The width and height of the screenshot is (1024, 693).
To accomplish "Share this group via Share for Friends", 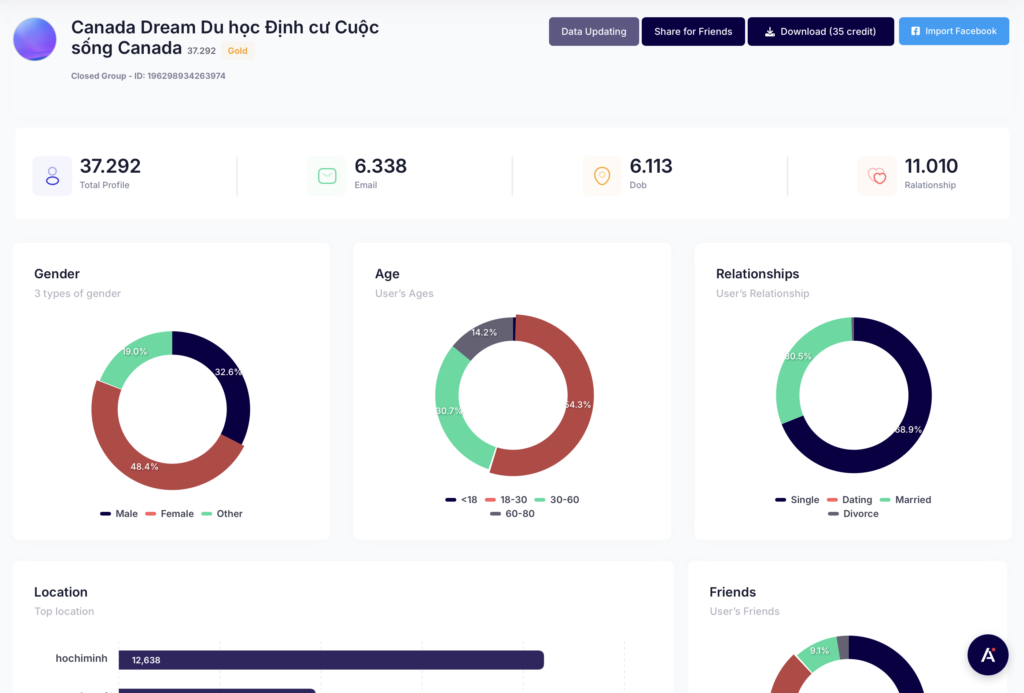I will pyautogui.click(x=693, y=31).
